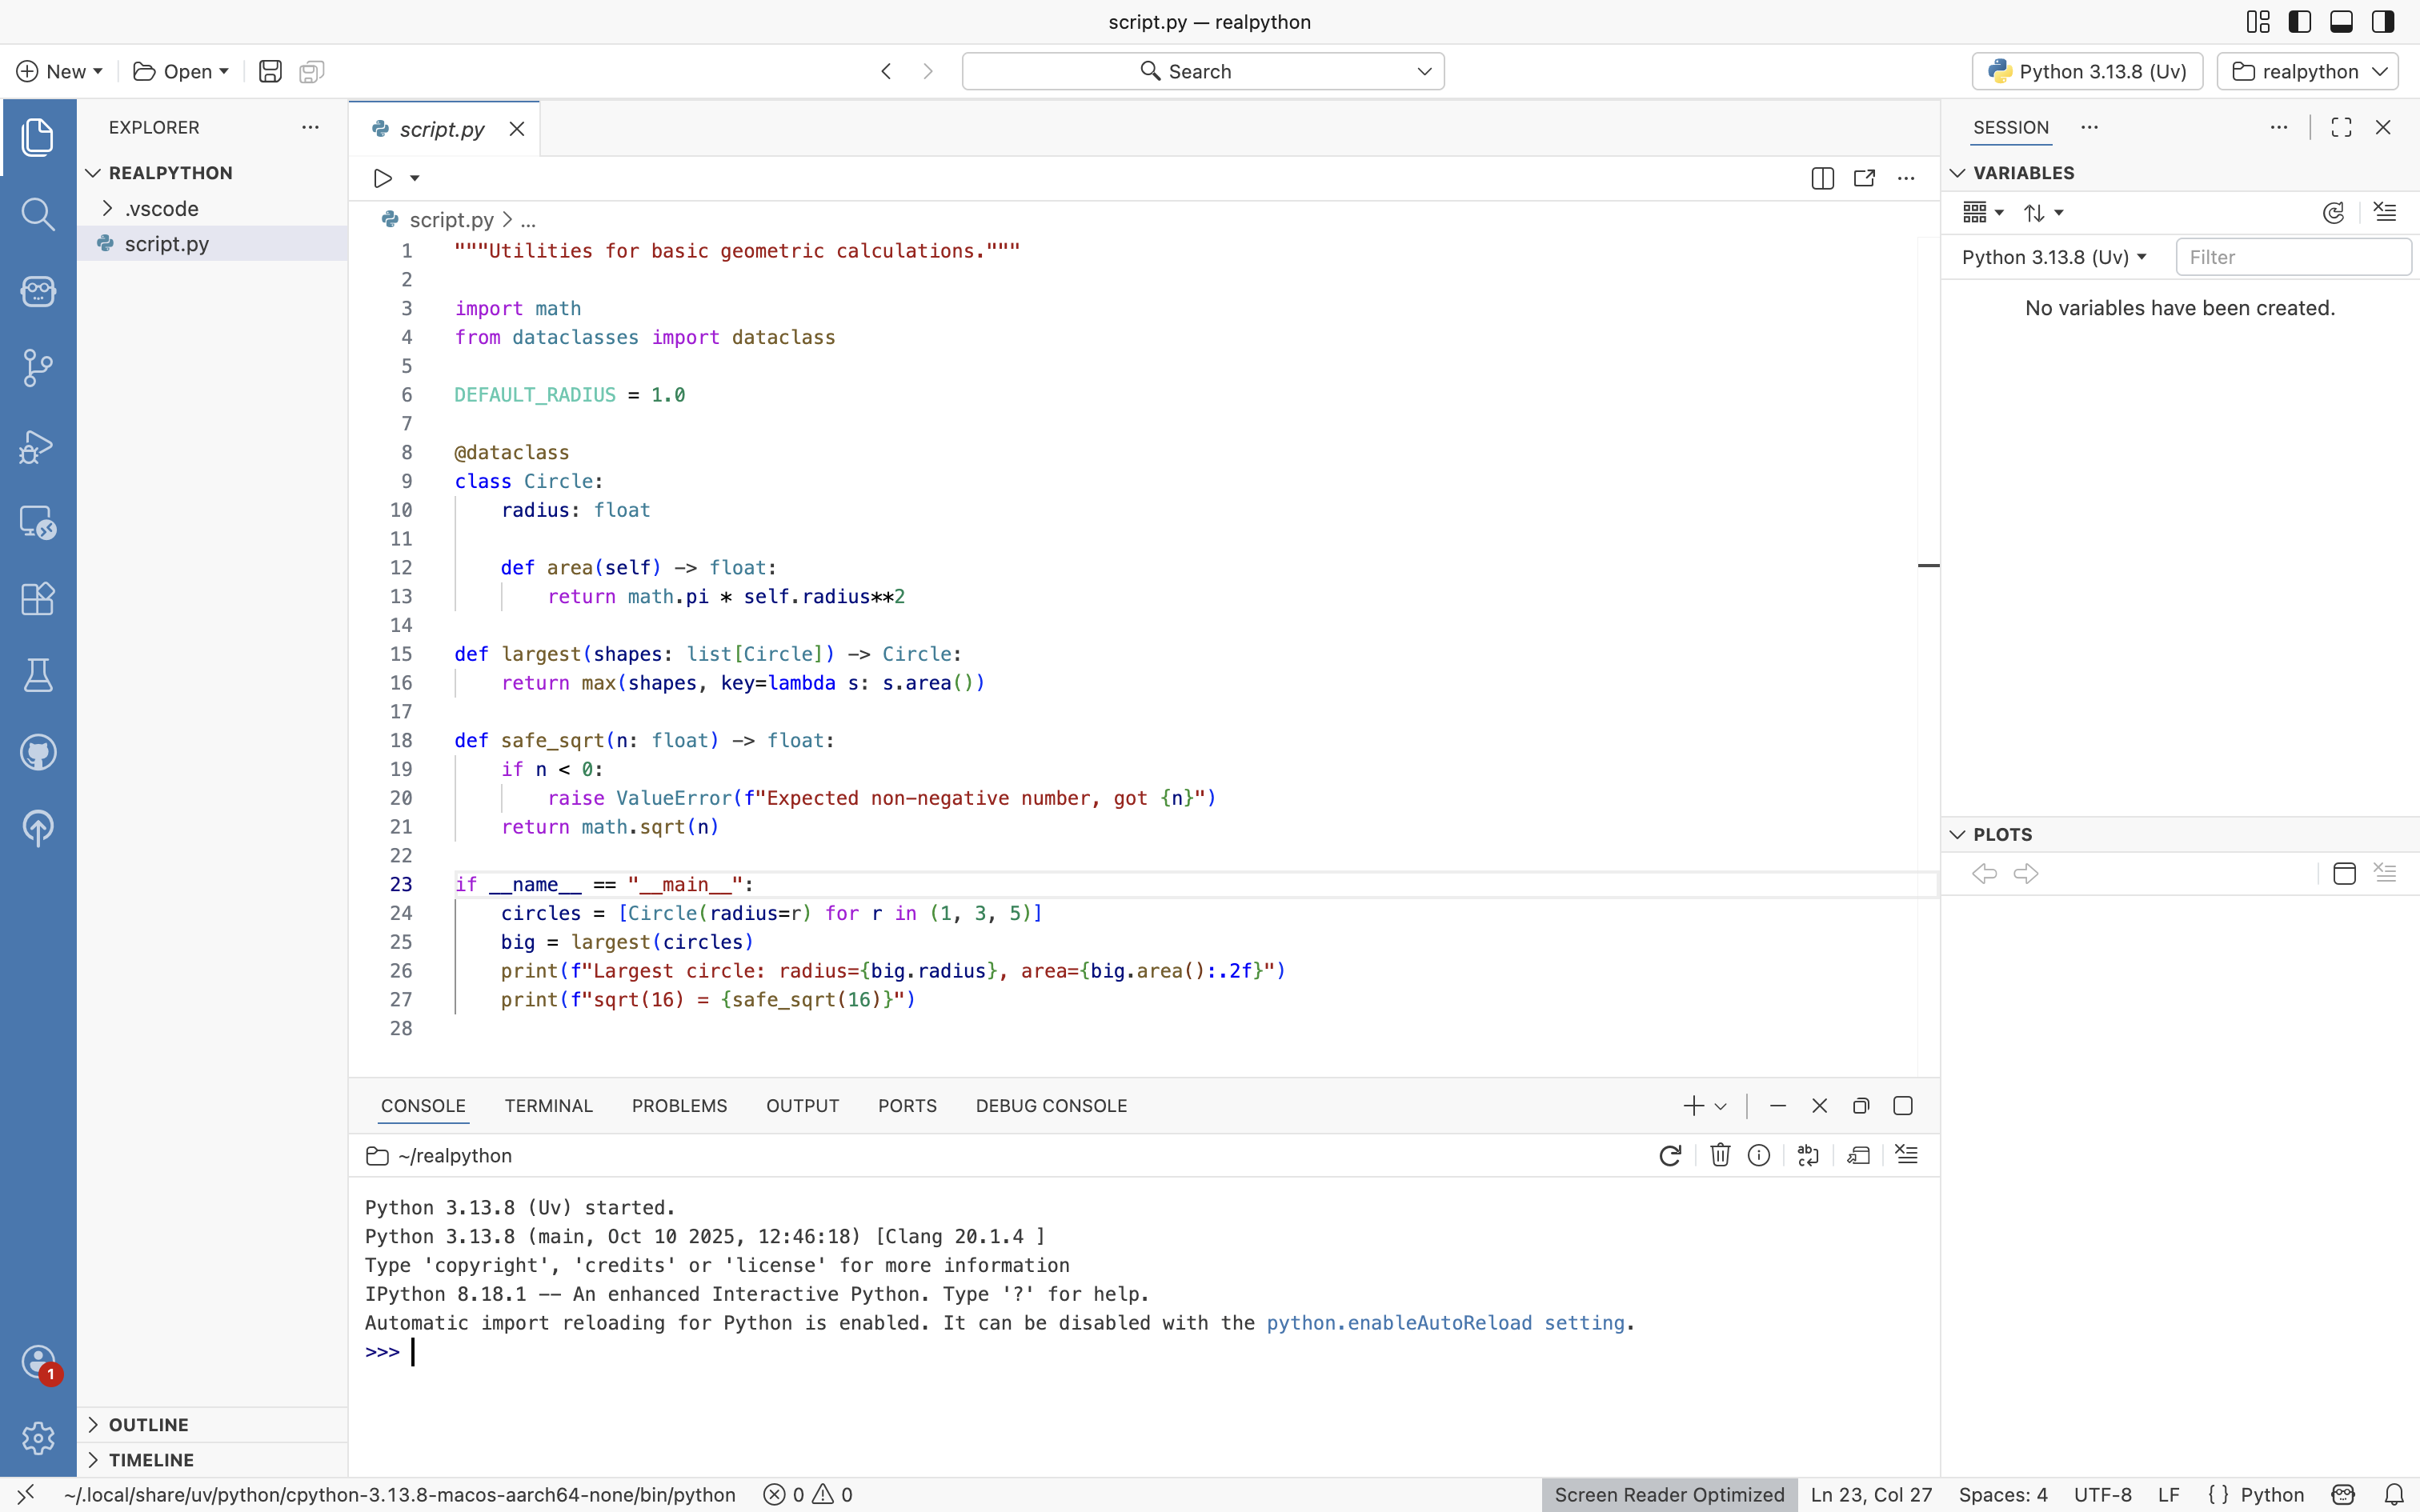Toggle primary side bar visibility
Viewport: 2420px width, 1512px height.
pos(2300,22)
